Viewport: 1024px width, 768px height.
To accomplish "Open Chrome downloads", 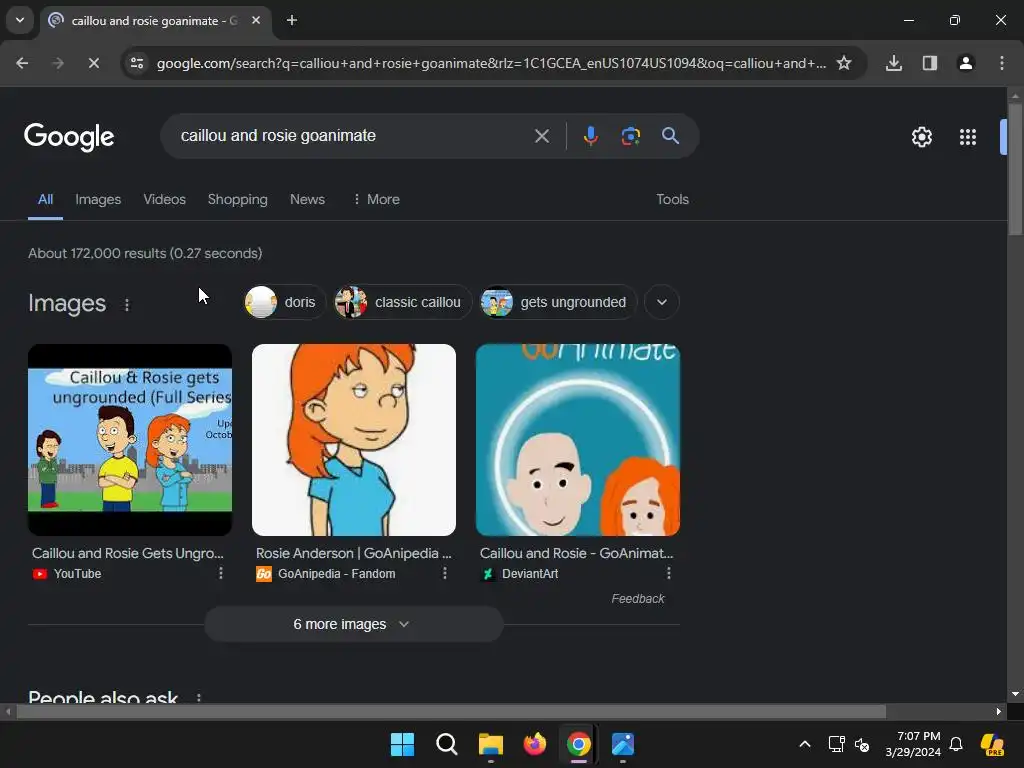I will click(894, 63).
